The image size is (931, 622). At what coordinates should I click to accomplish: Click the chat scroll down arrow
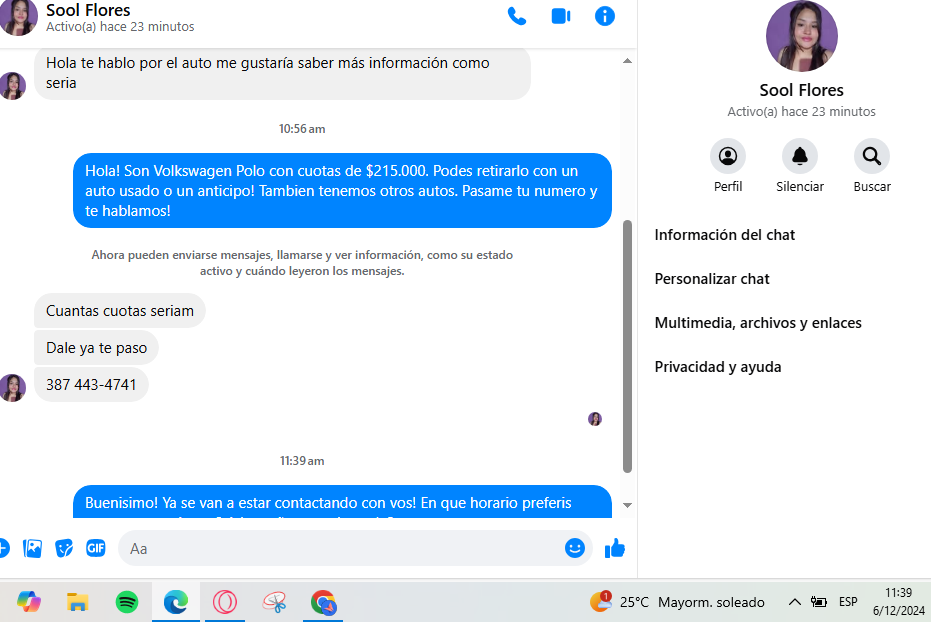point(627,505)
